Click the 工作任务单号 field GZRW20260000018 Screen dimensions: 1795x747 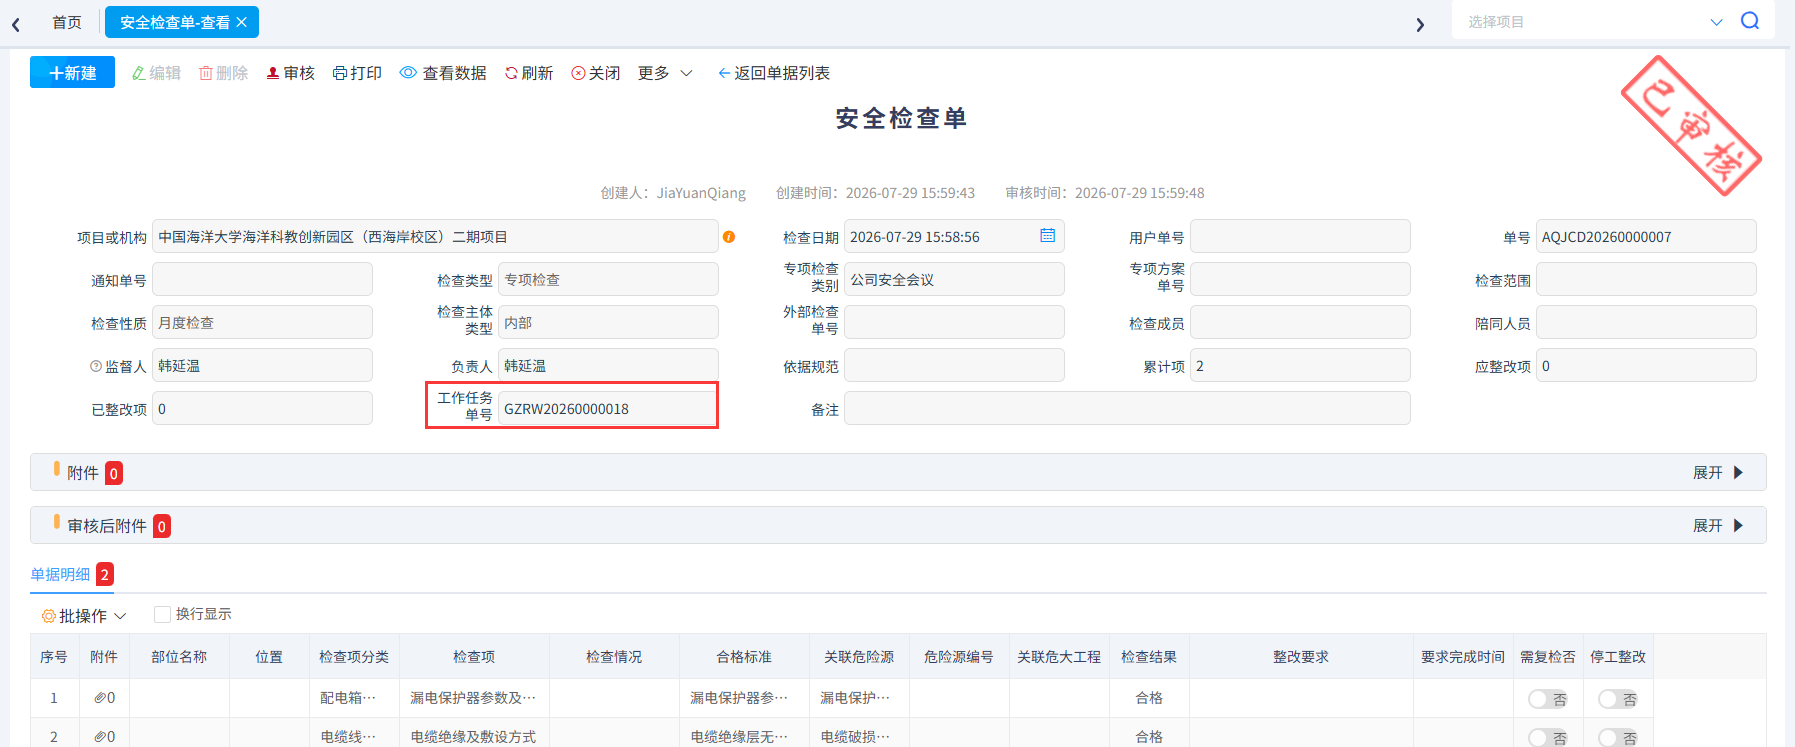point(608,408)
